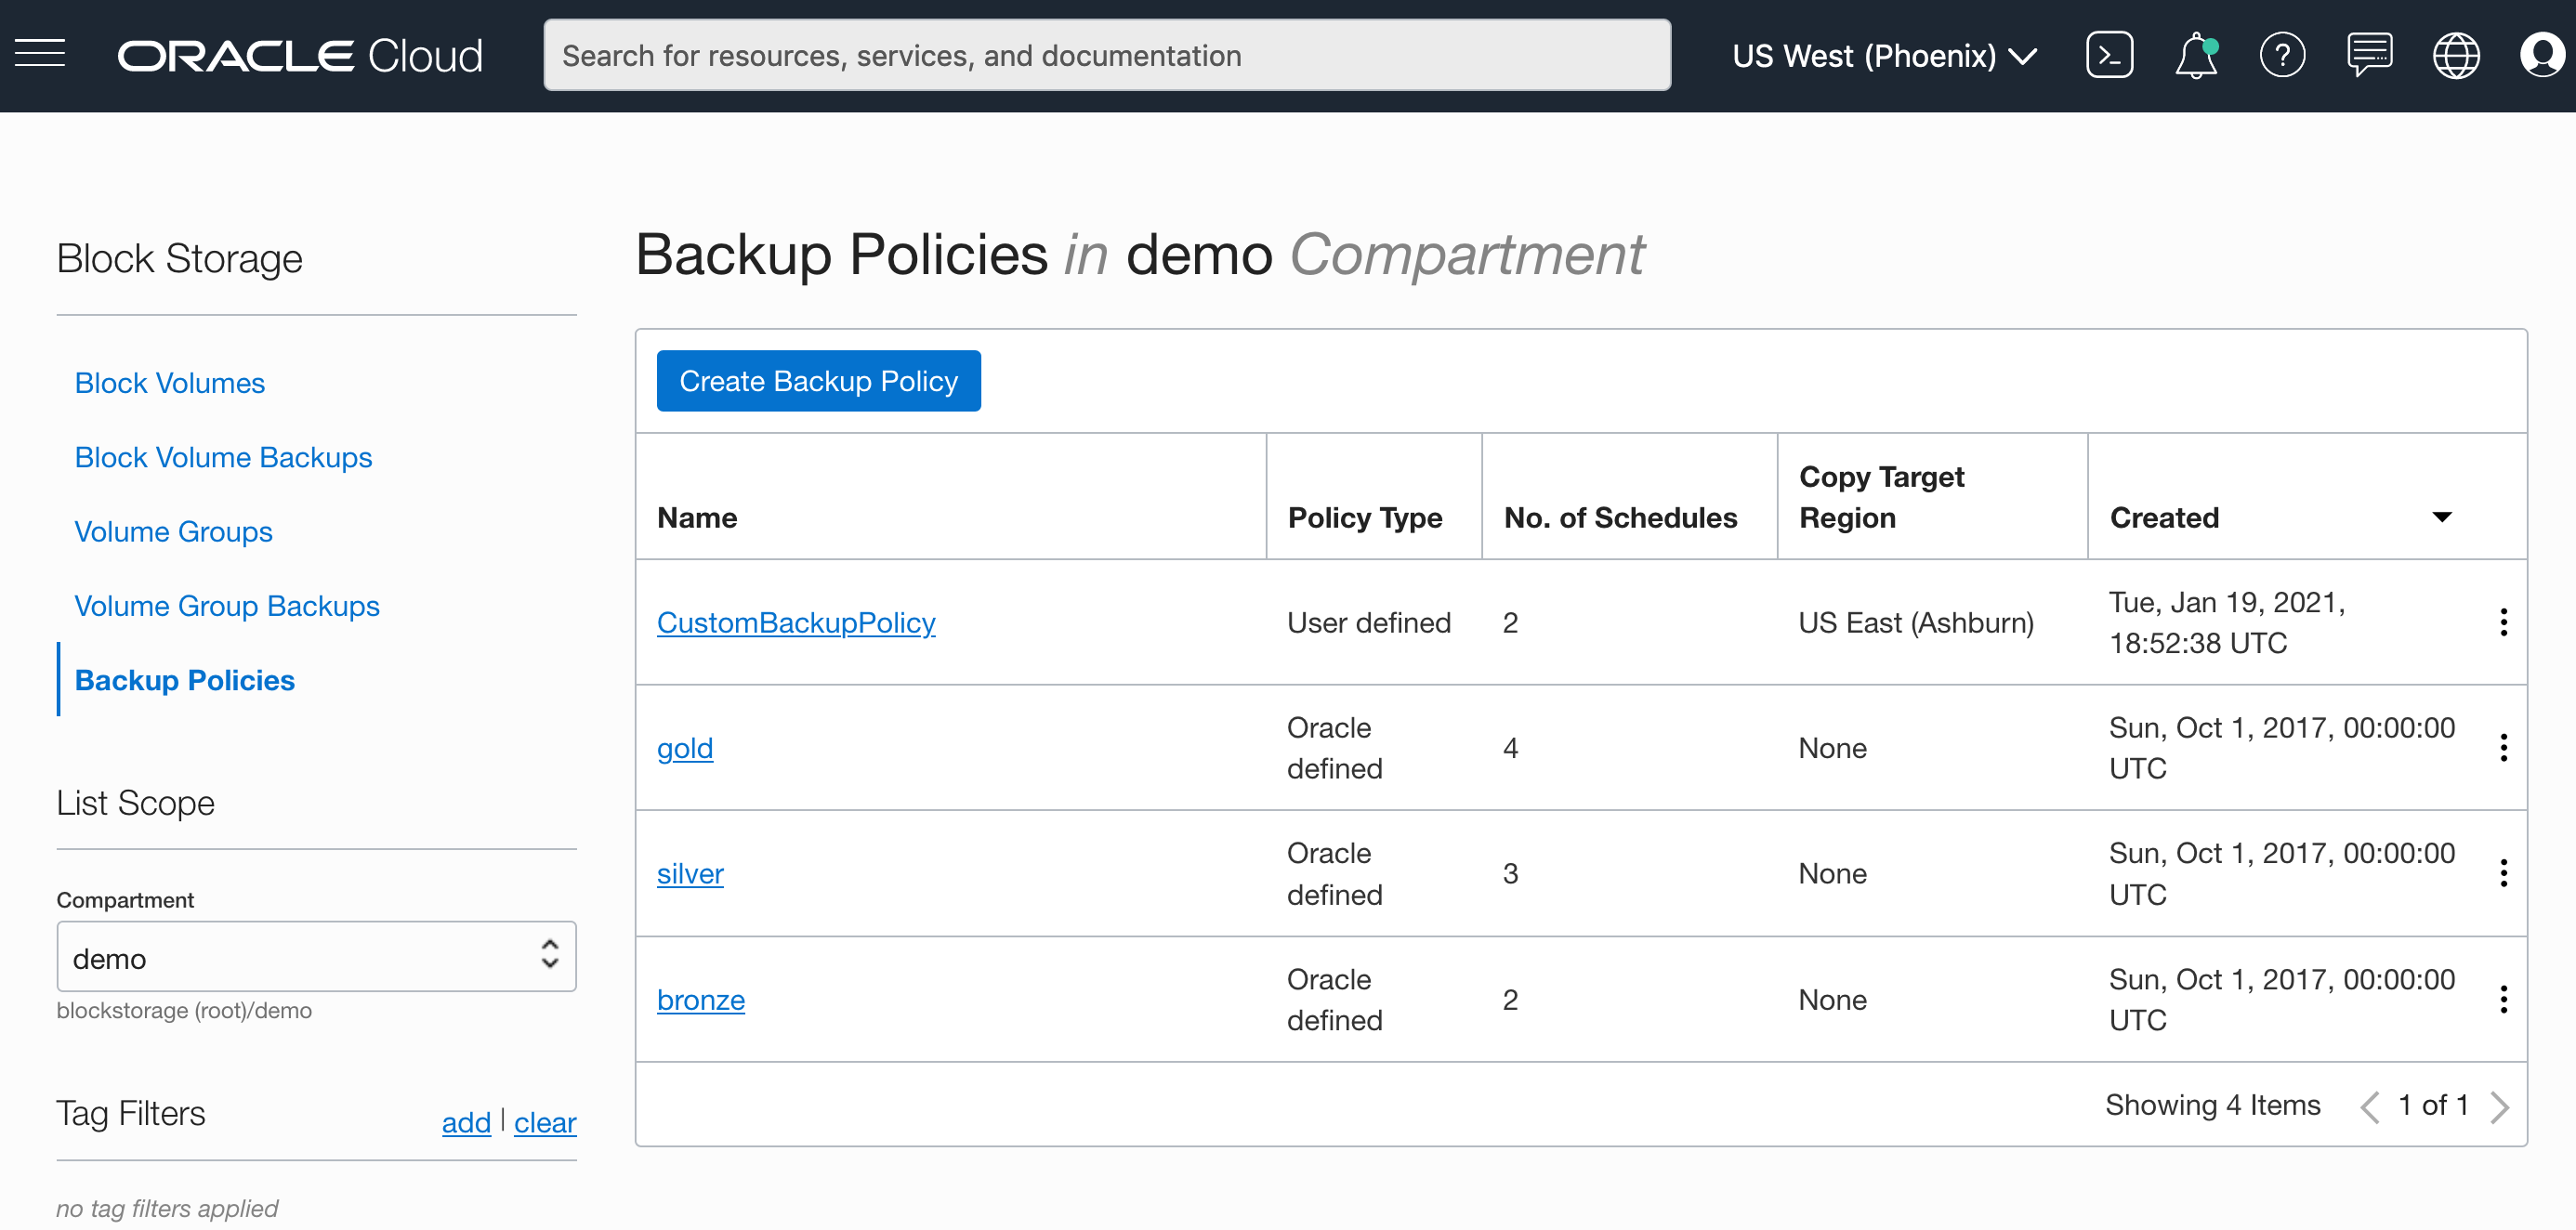Click the resource search field

pos(1106,54)
